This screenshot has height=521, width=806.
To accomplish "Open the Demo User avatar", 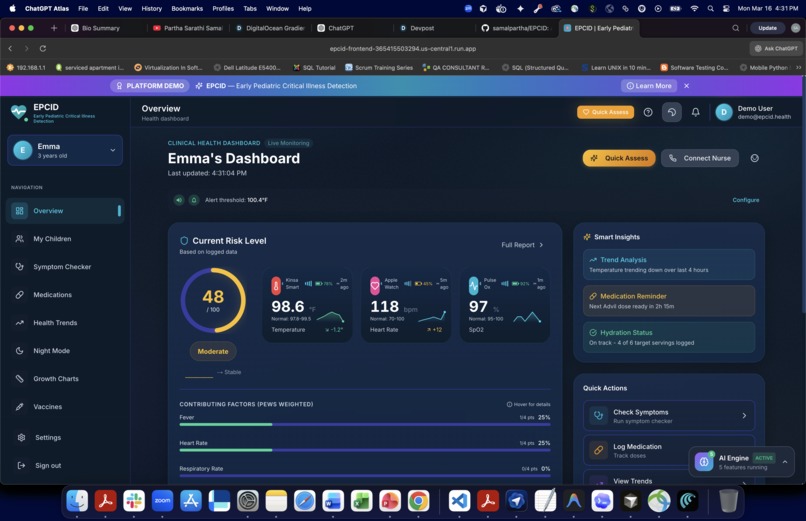I will (724, 112).
